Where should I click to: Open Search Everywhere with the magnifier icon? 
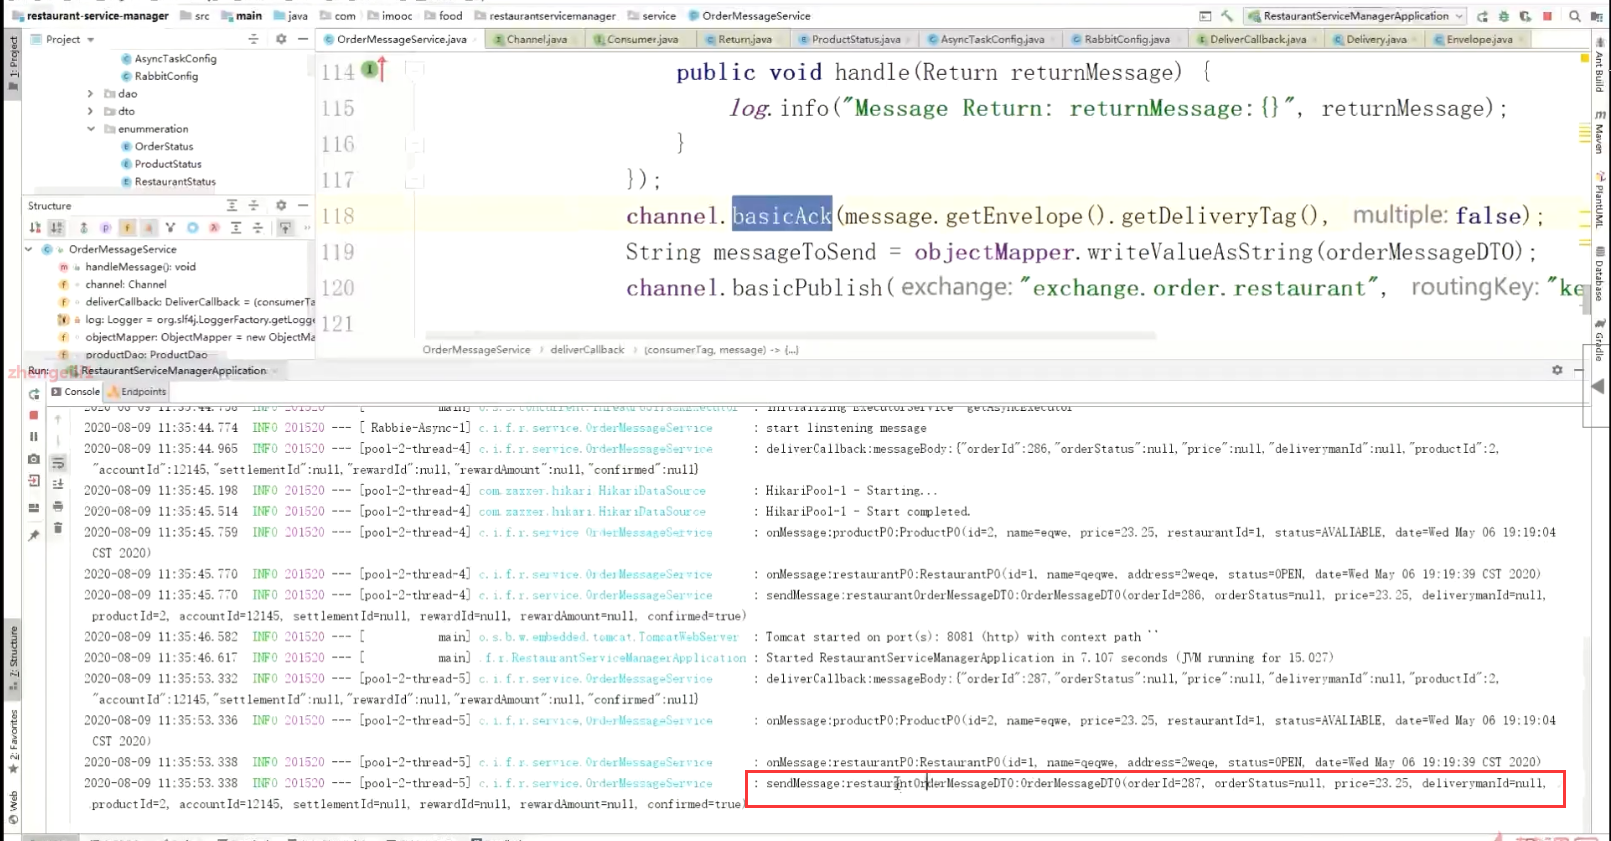pyautogui.click(x=1575, y=16)
